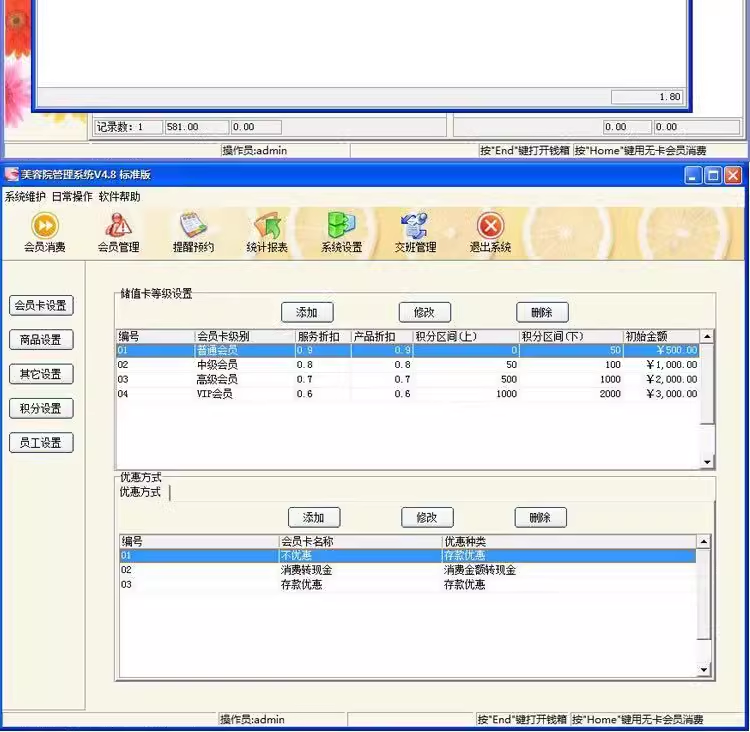750x732 pixels.
Task: Select the 消费转现金 discount row
Action: tap(408, 570)
